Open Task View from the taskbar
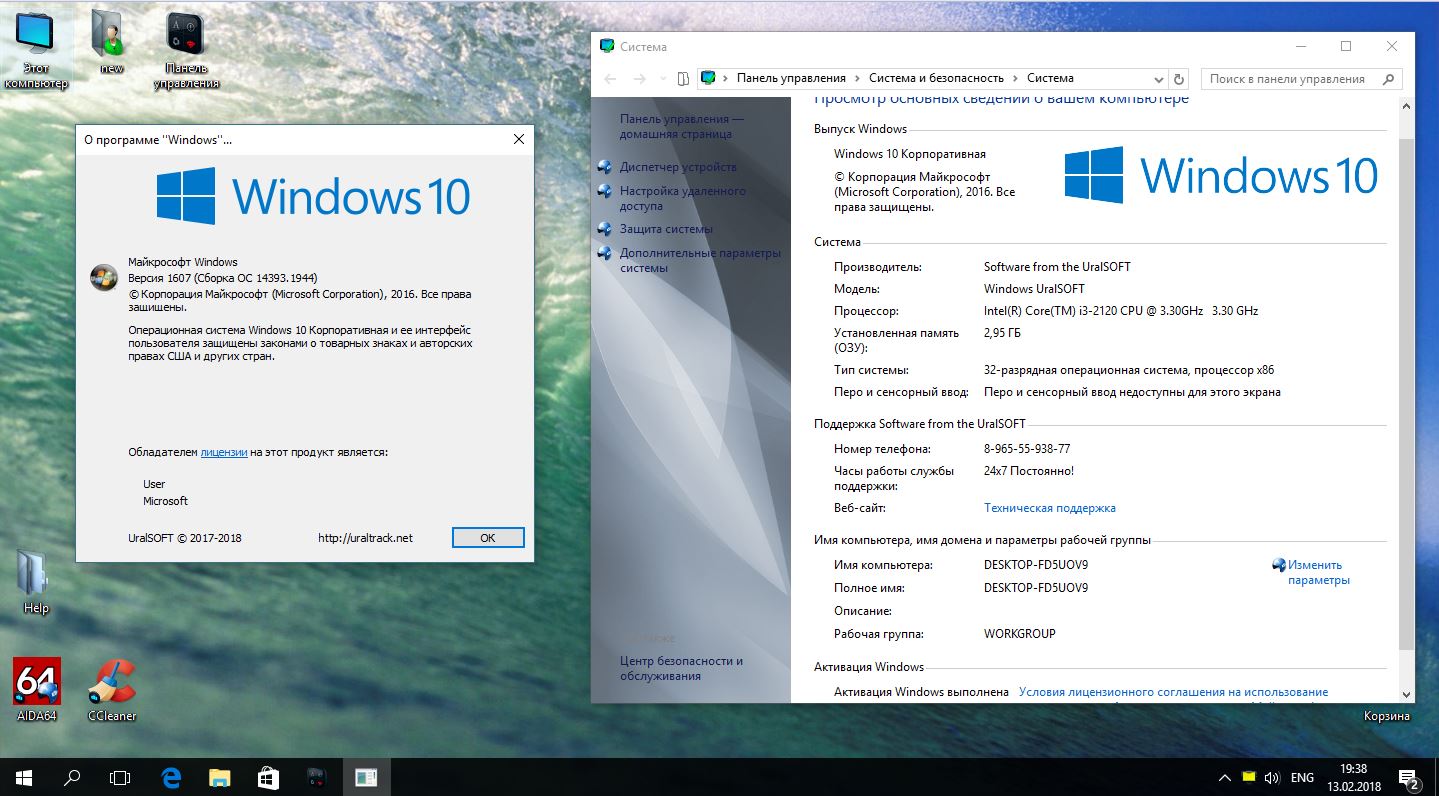The image size is (1439, 796). 120,777
